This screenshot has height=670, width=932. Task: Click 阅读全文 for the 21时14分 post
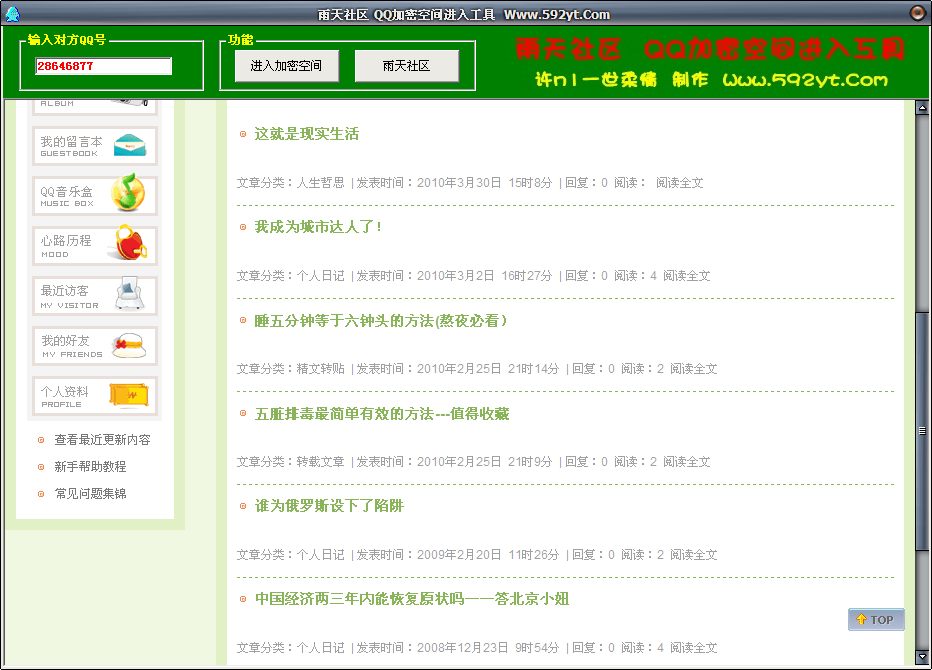[x=694, y=369]
